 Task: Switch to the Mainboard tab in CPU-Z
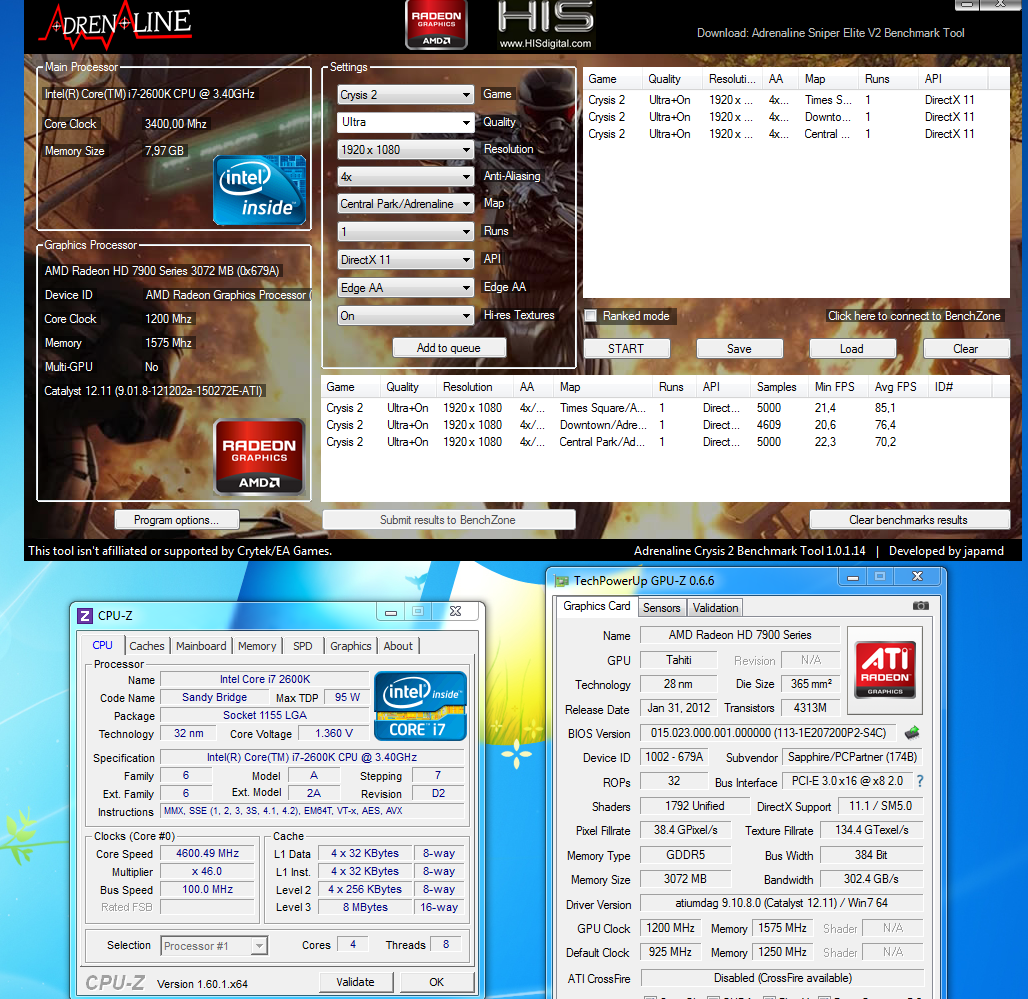click(201, 646)
